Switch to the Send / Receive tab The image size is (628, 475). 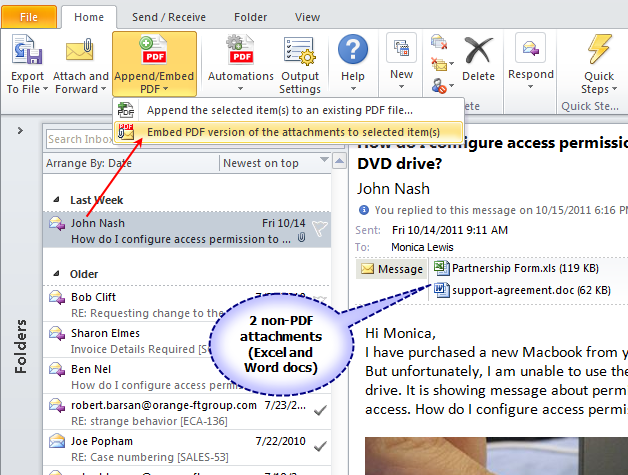[x=169, y=17]
